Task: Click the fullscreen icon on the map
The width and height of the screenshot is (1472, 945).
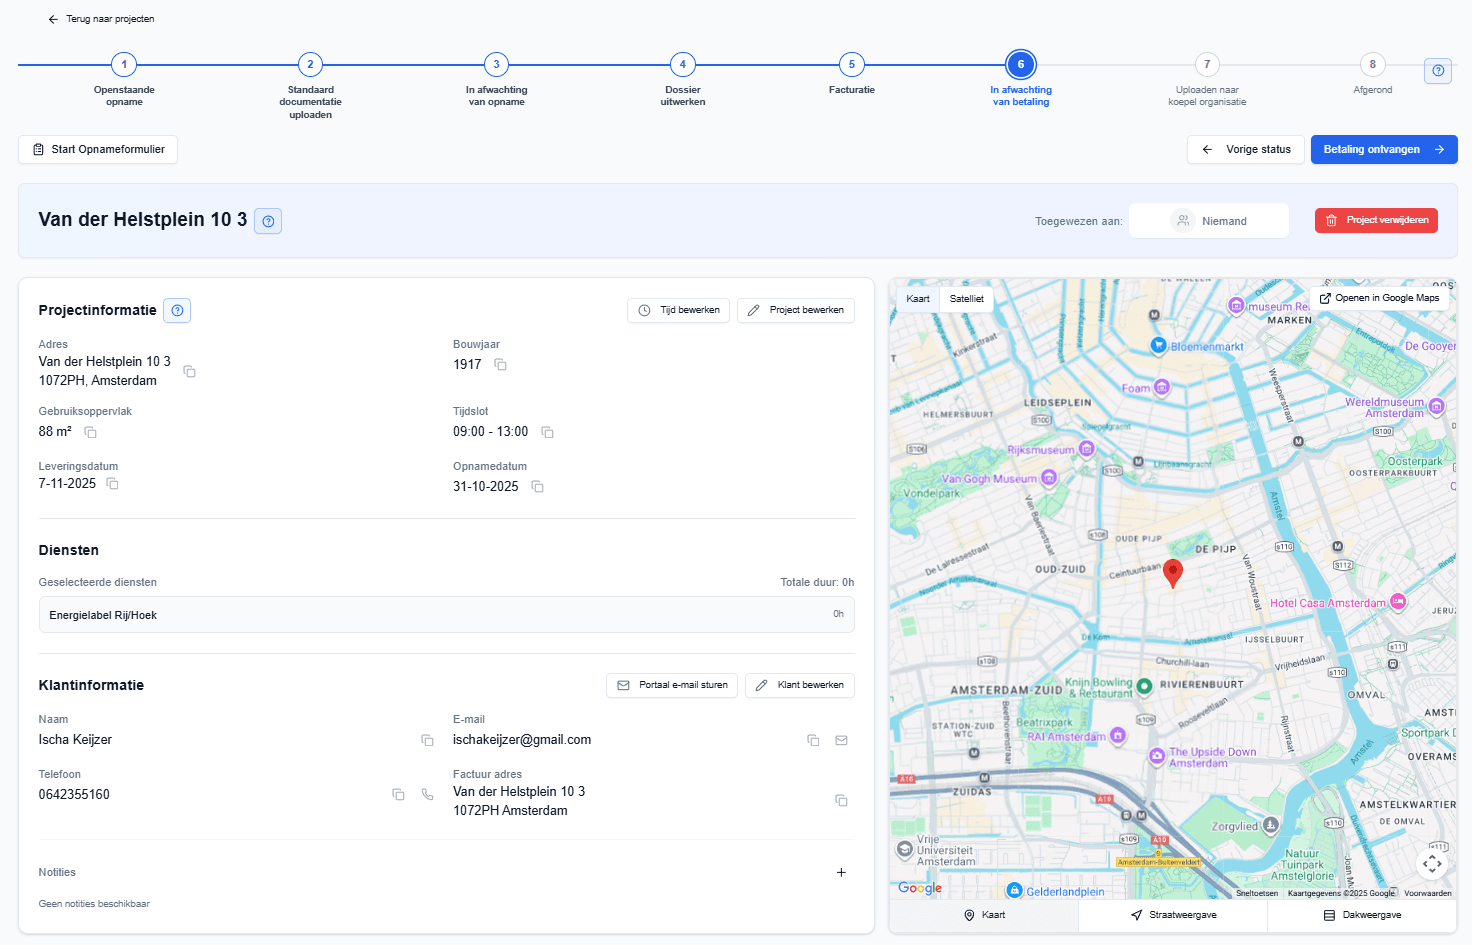Action: point(1431,863)
